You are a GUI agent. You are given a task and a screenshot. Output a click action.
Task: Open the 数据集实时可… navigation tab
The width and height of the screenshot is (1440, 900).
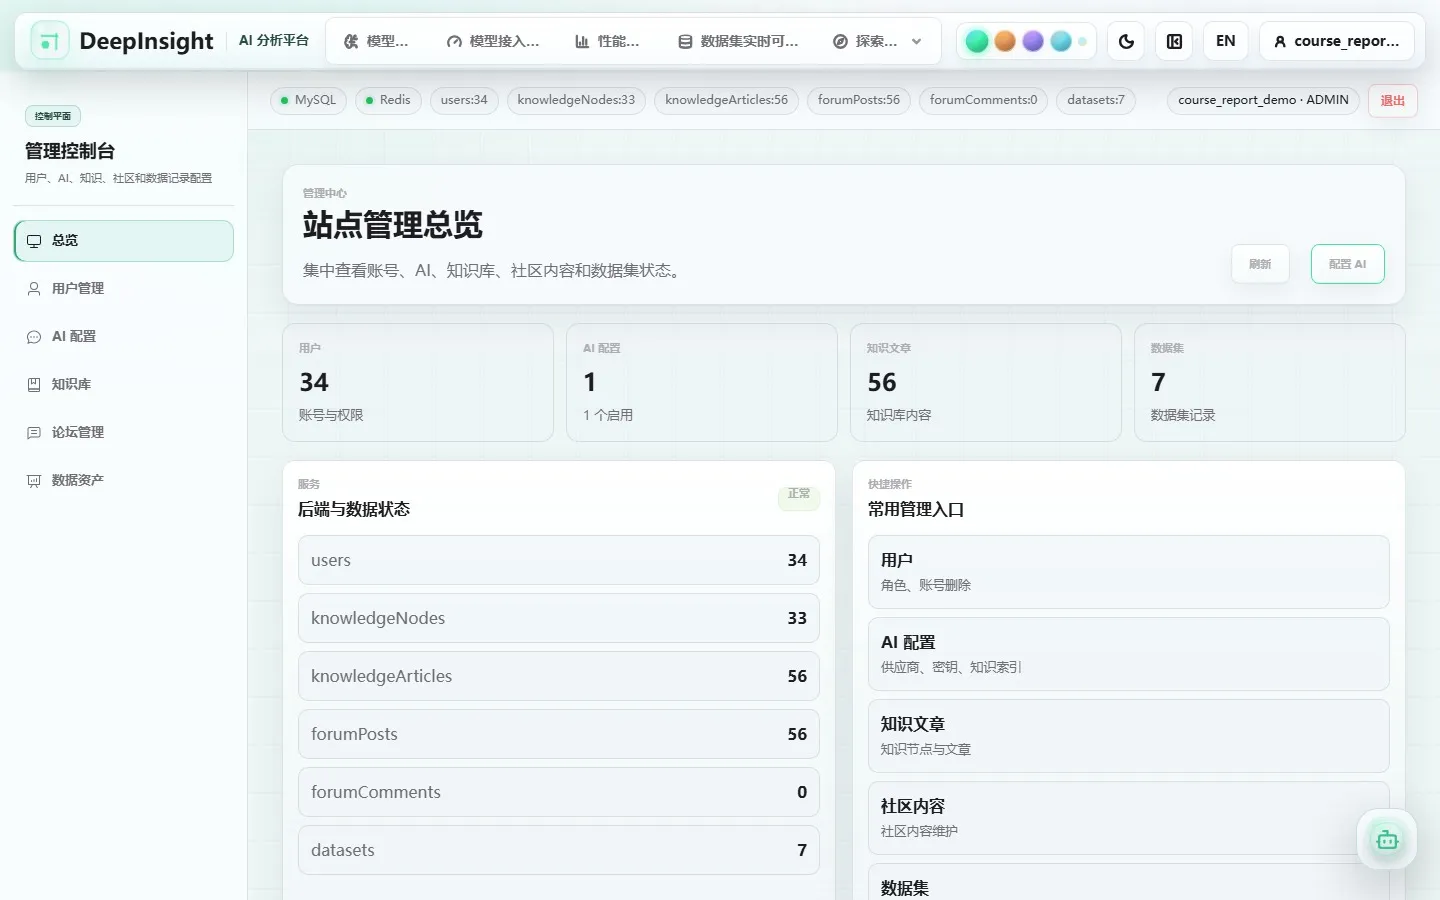738,41
